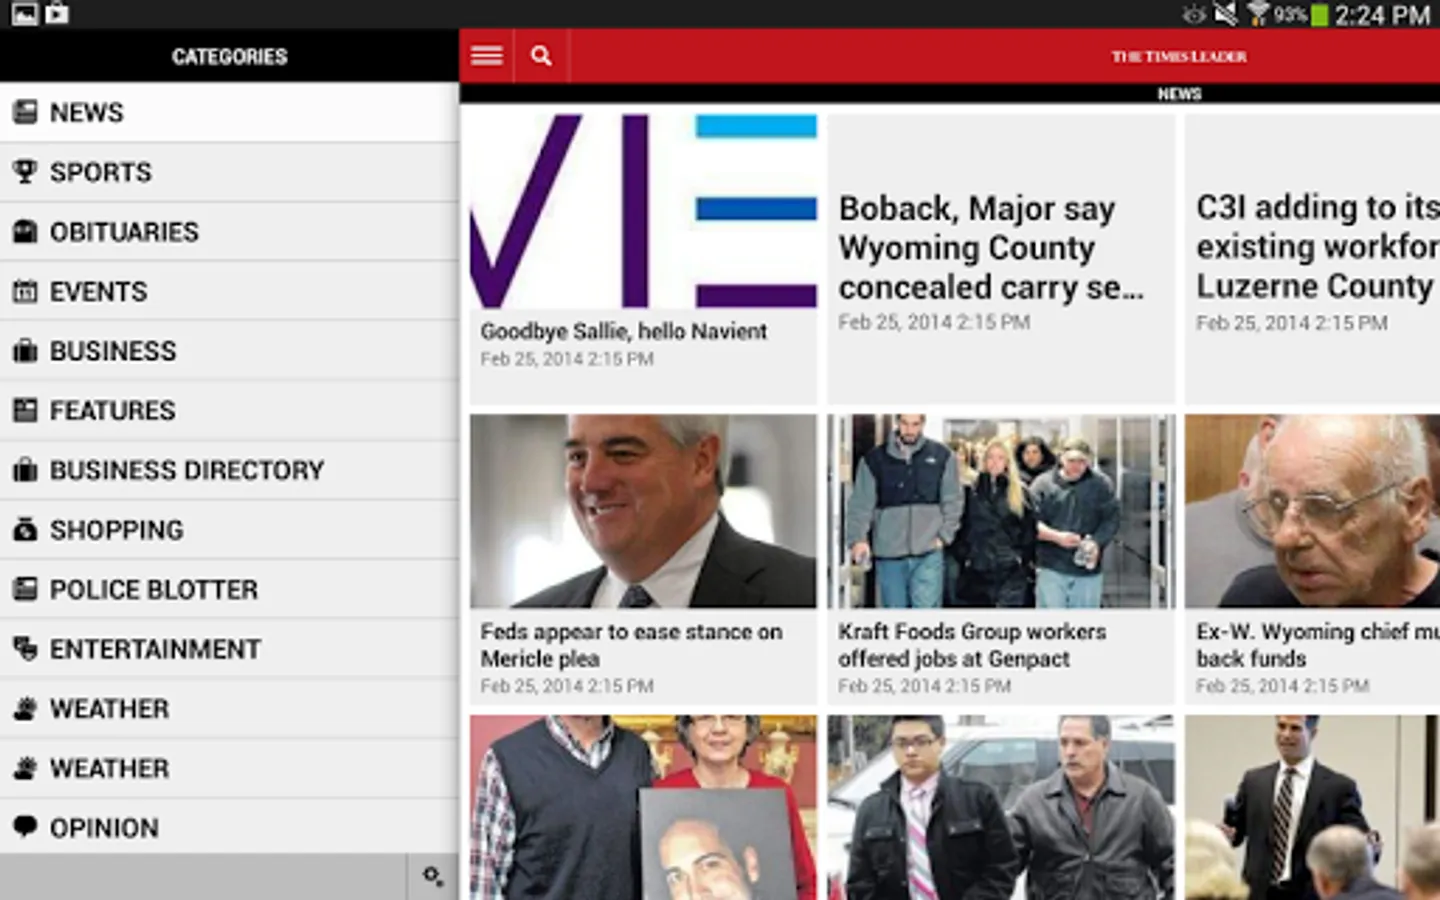Viewport: 1440px width, 900px height.
Task: Tap the hamburger menu icon
Action: click(x=487, y=56)
